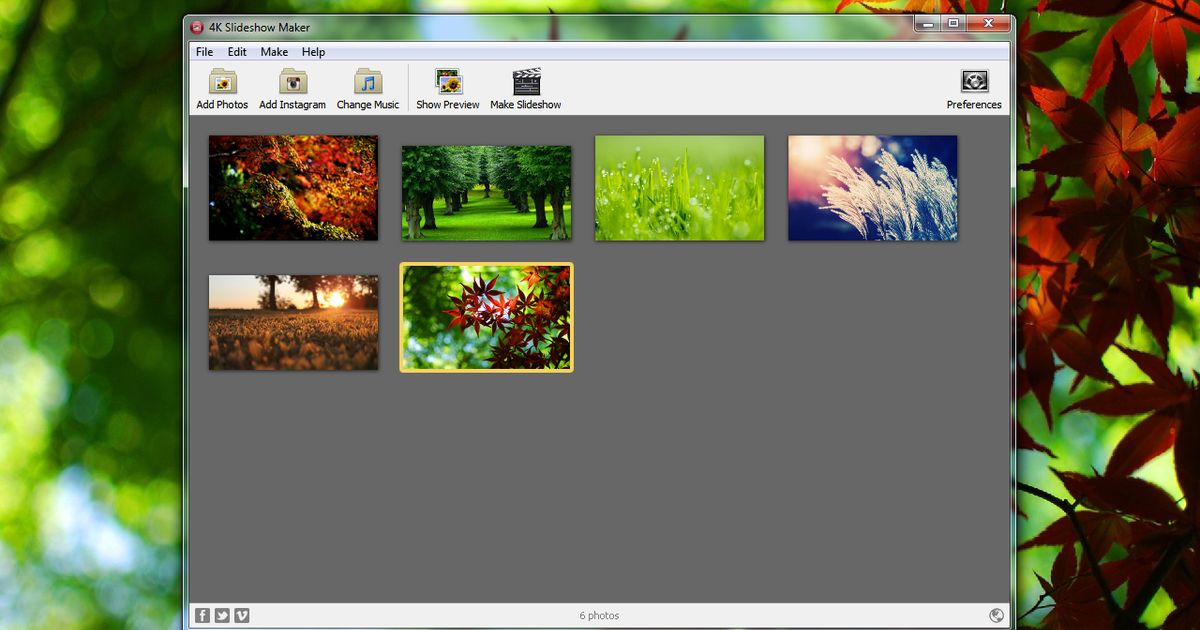
Task: Click the app logo in the title bar
Action: coord(197,27)
